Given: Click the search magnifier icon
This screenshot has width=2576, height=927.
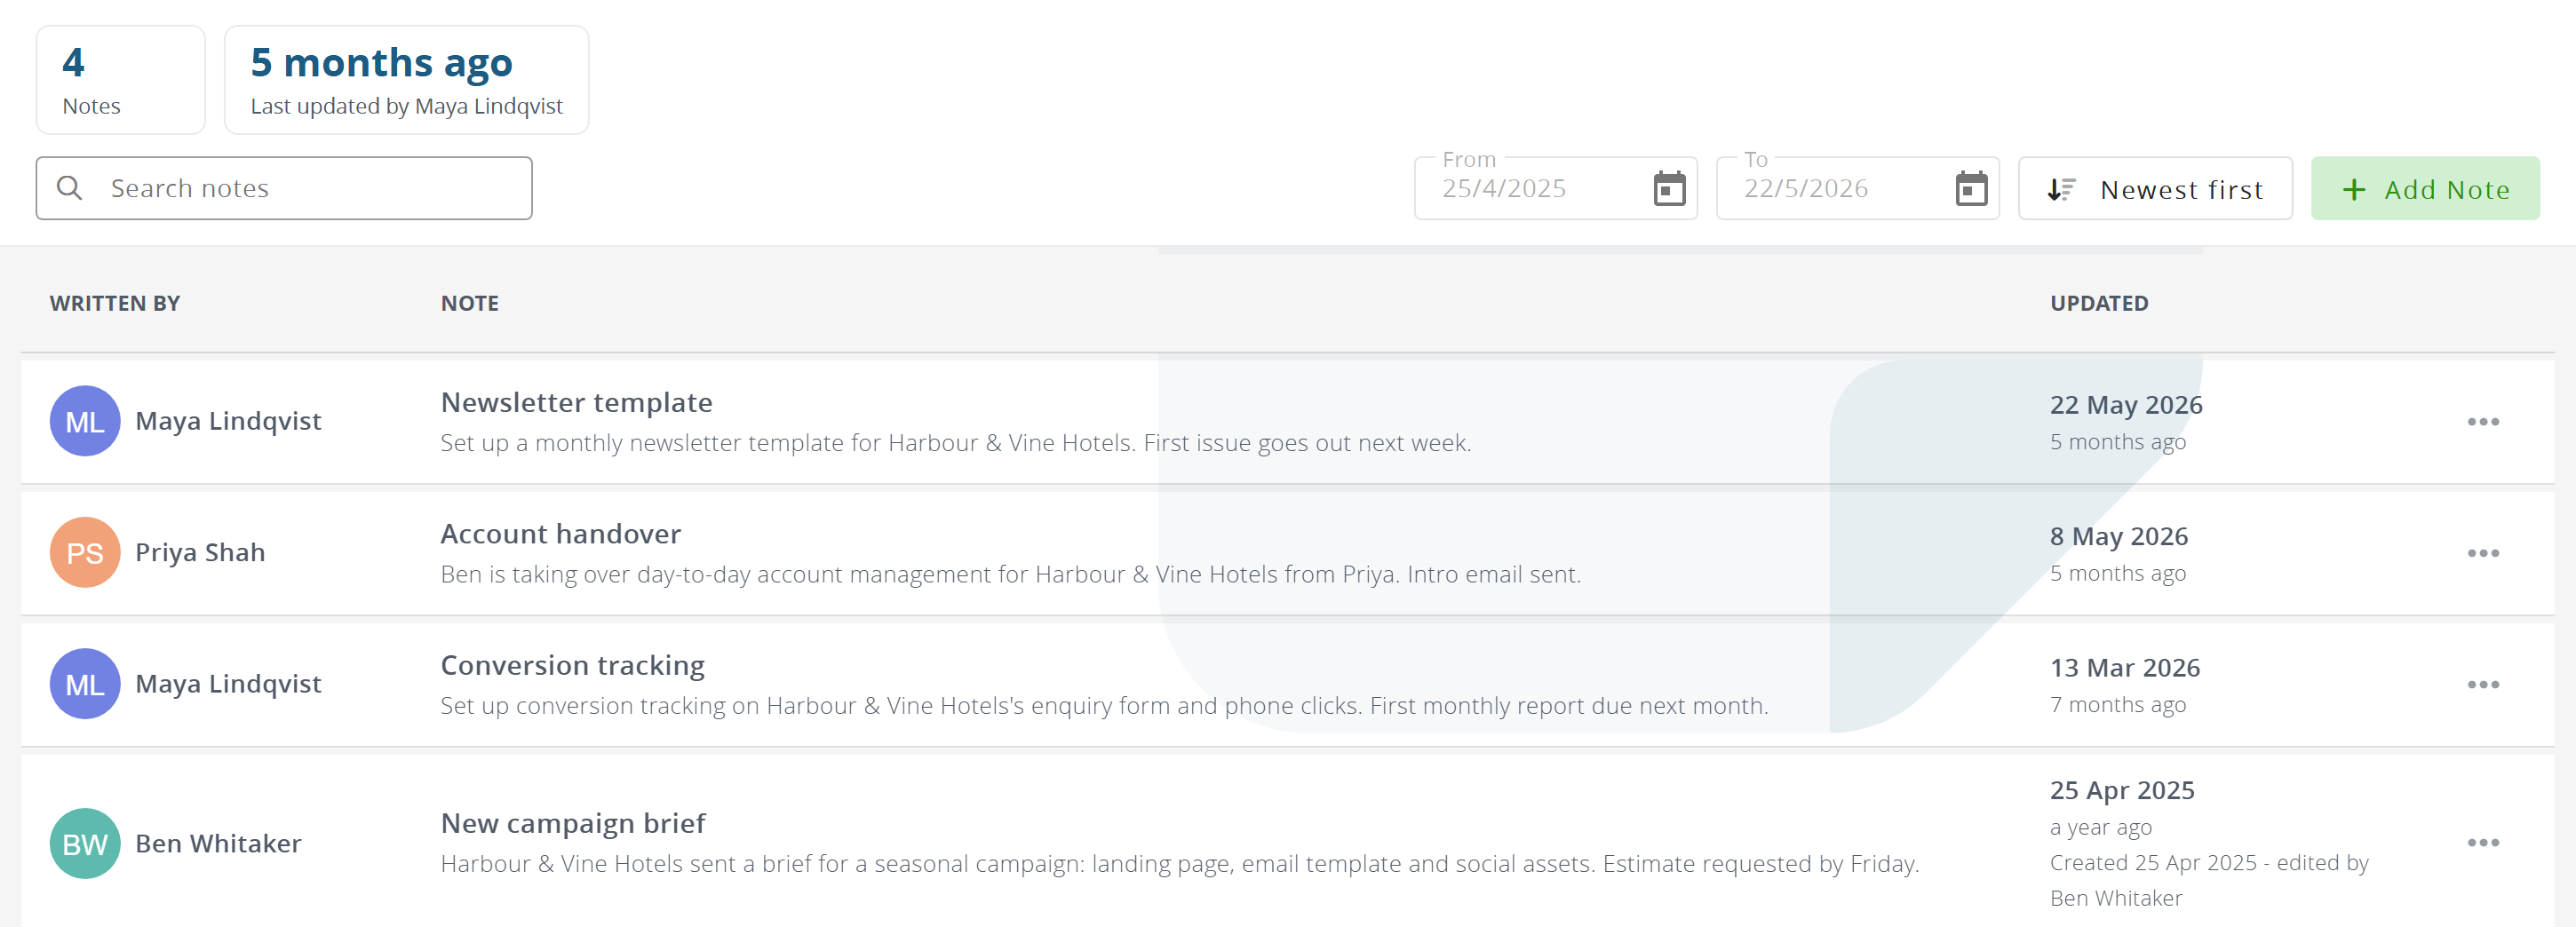Looking at the screenshot, I should click(69, 188).
